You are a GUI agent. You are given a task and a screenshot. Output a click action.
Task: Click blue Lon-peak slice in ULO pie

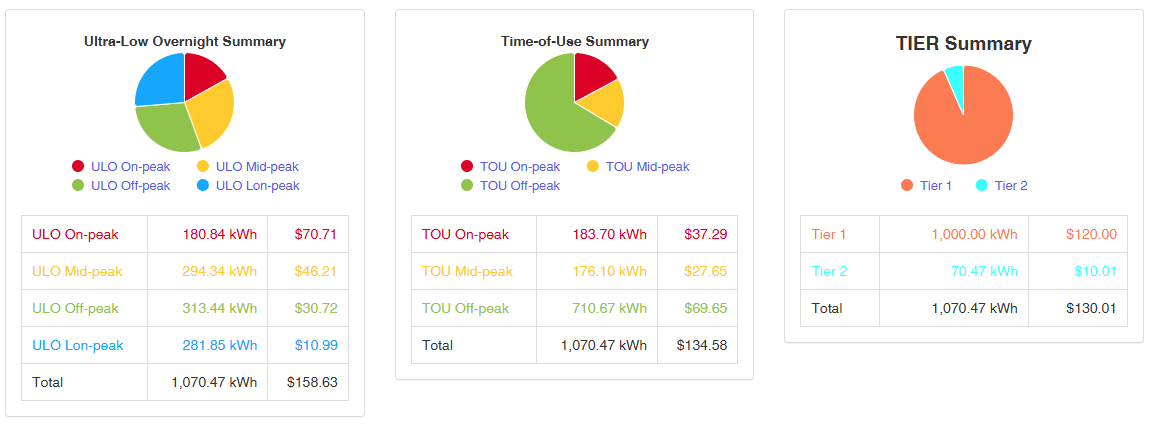(x=160, y=78)
